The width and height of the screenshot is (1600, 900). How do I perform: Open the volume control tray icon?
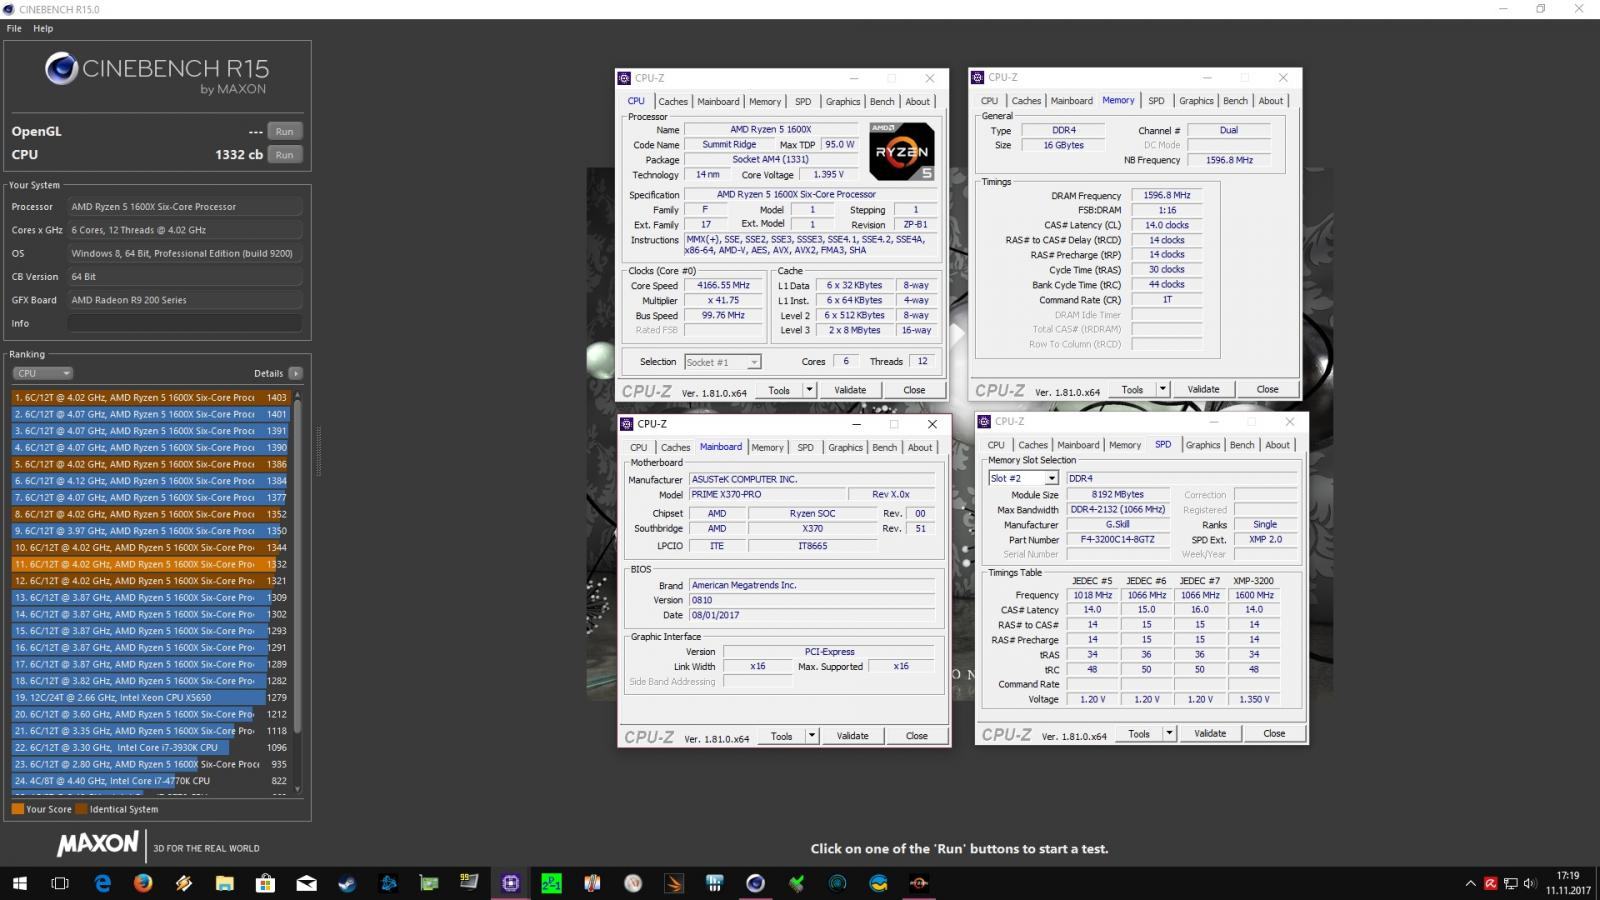coord(1528,883)
